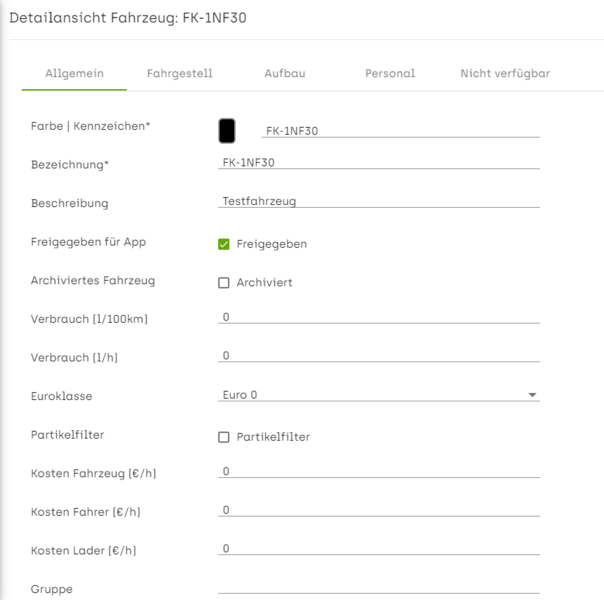Image resolution: width=604 pixels, height=600 pixels.
Task: Open the Euroklasse dropdown showing Euro 0
Action: [379, 395]
